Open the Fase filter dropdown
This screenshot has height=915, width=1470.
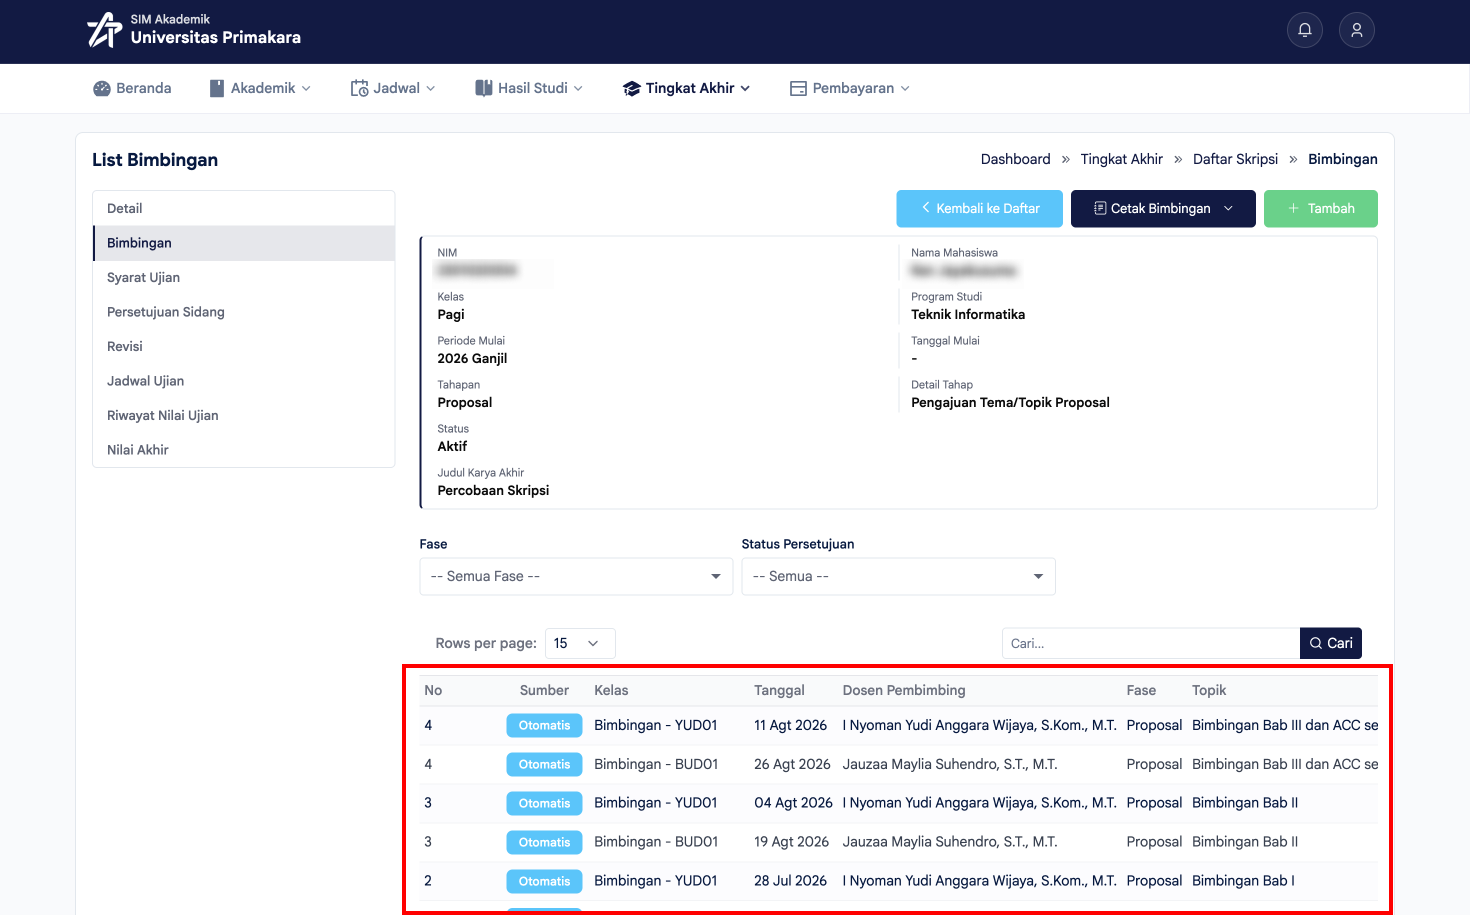click(x=576, y=576)
